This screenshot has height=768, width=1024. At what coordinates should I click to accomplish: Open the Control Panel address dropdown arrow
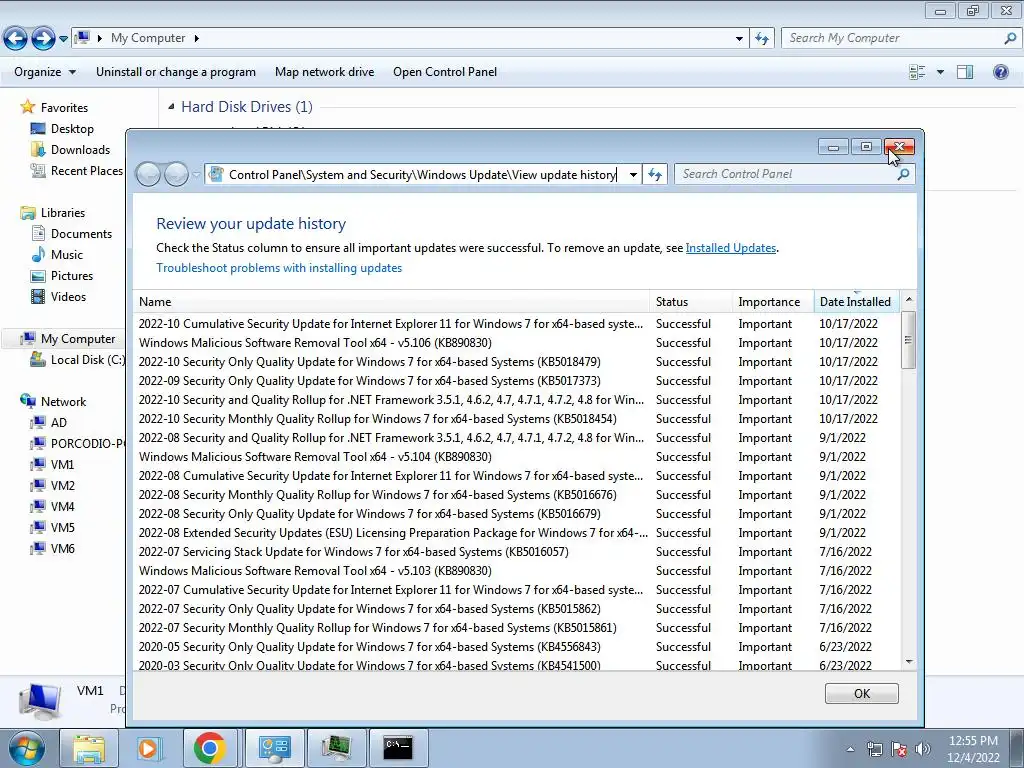633,174
